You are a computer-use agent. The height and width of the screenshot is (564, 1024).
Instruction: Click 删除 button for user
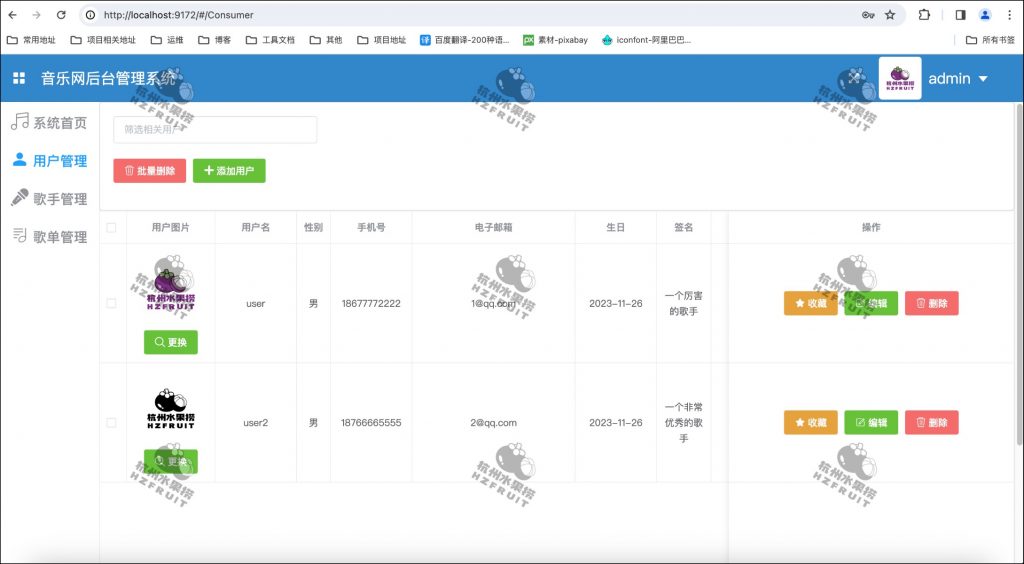(x=932, y=304)
